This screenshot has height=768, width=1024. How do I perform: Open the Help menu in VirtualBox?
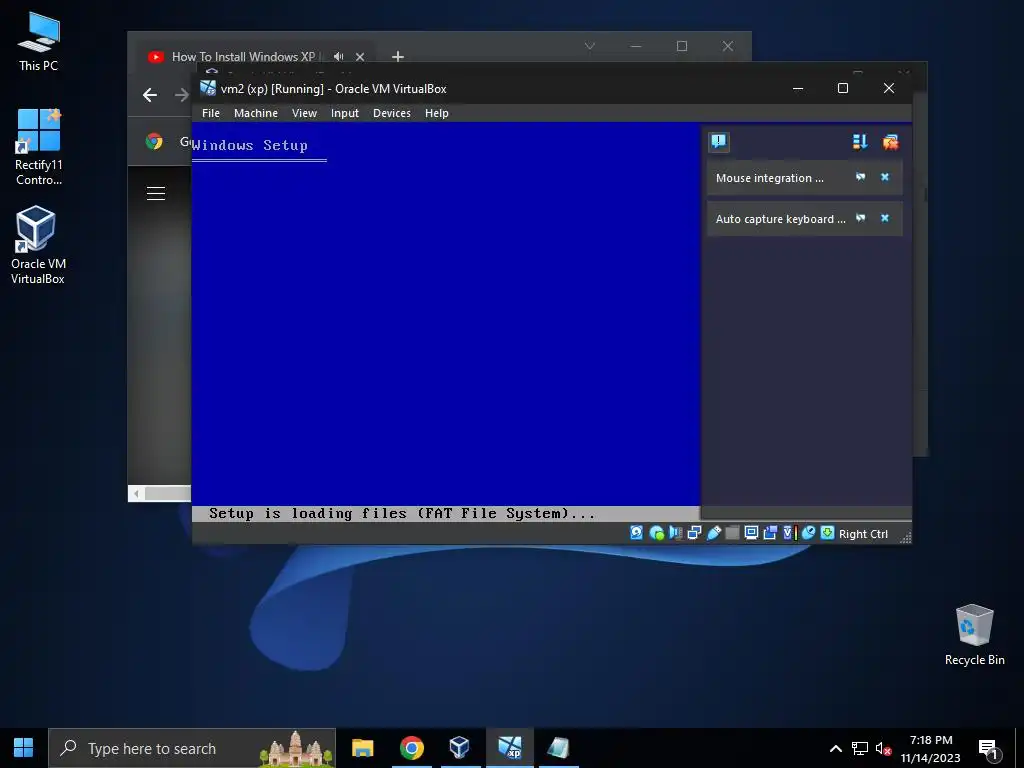(x=437, y=113)
